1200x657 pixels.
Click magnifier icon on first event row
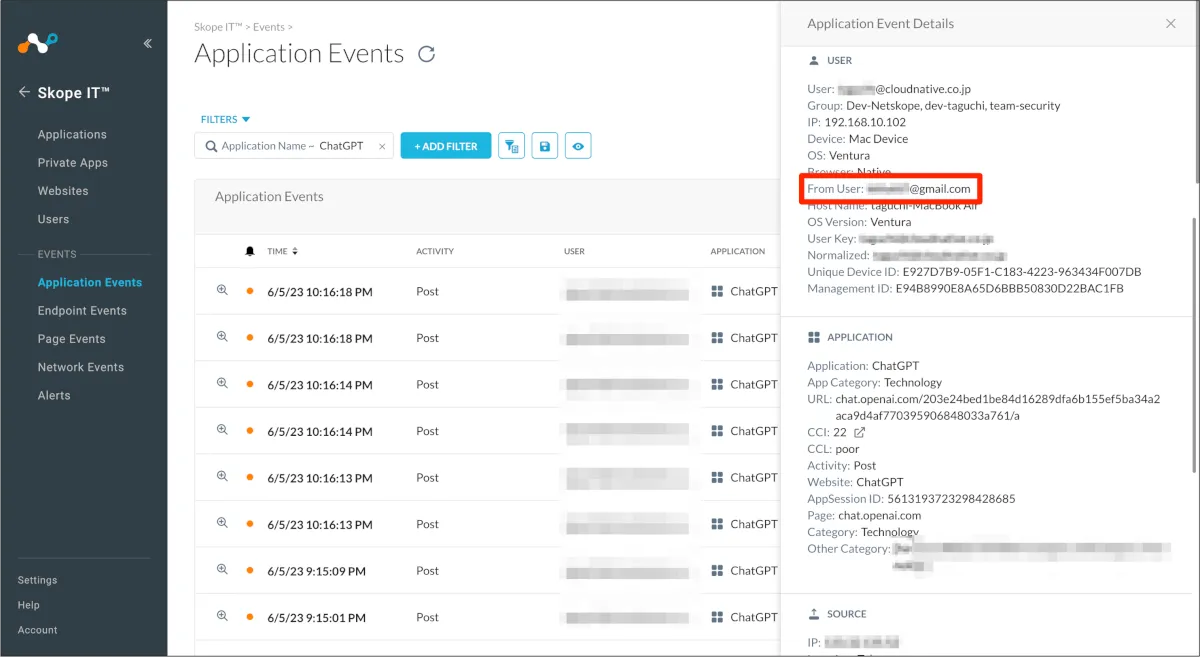(x=222, y=291)
